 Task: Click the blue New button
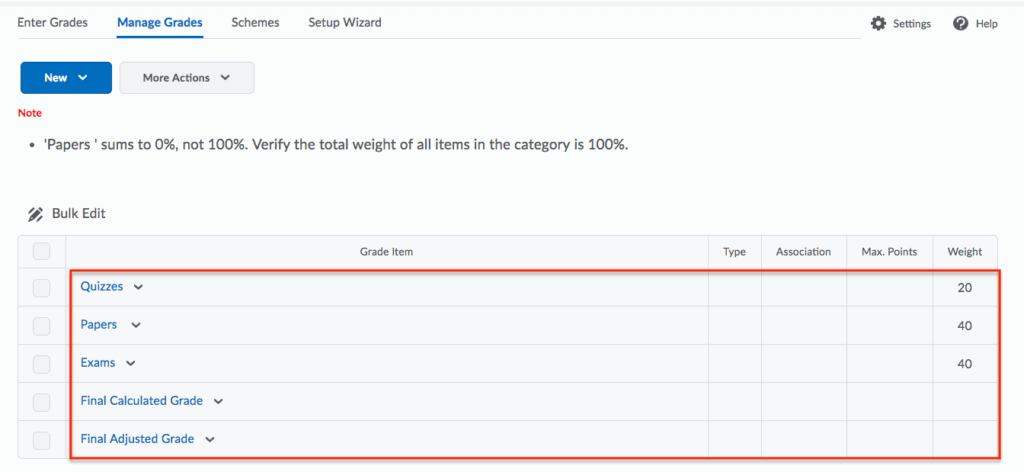coord(65,78)
